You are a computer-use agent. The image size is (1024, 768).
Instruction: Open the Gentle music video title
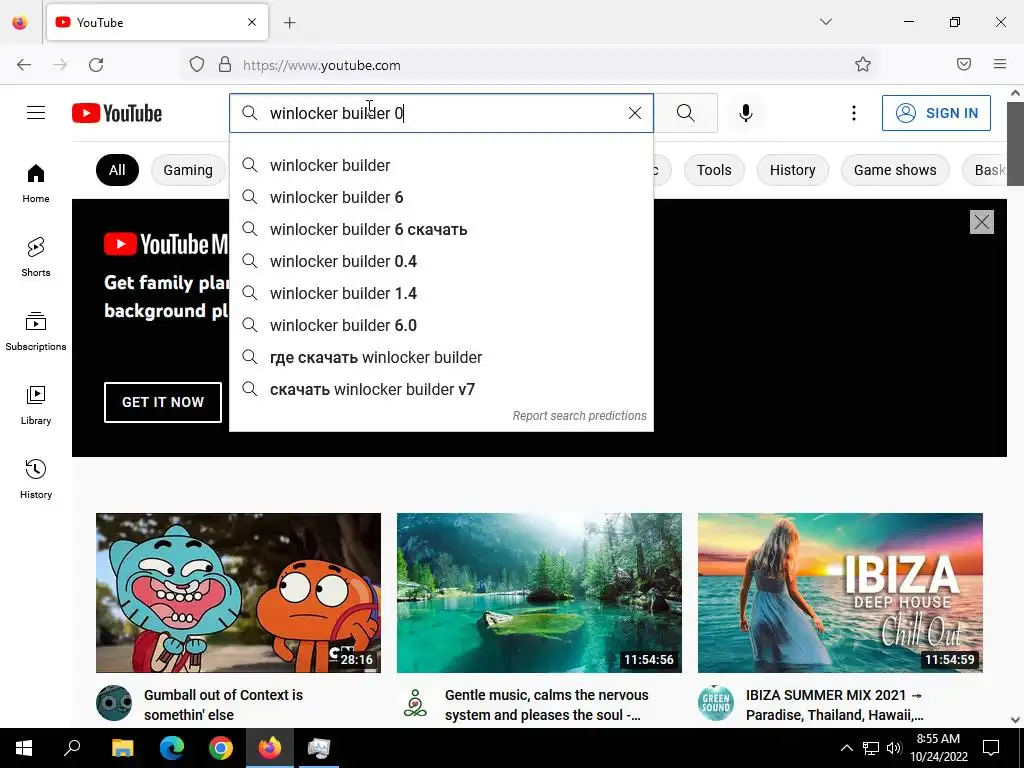[547, 705]
